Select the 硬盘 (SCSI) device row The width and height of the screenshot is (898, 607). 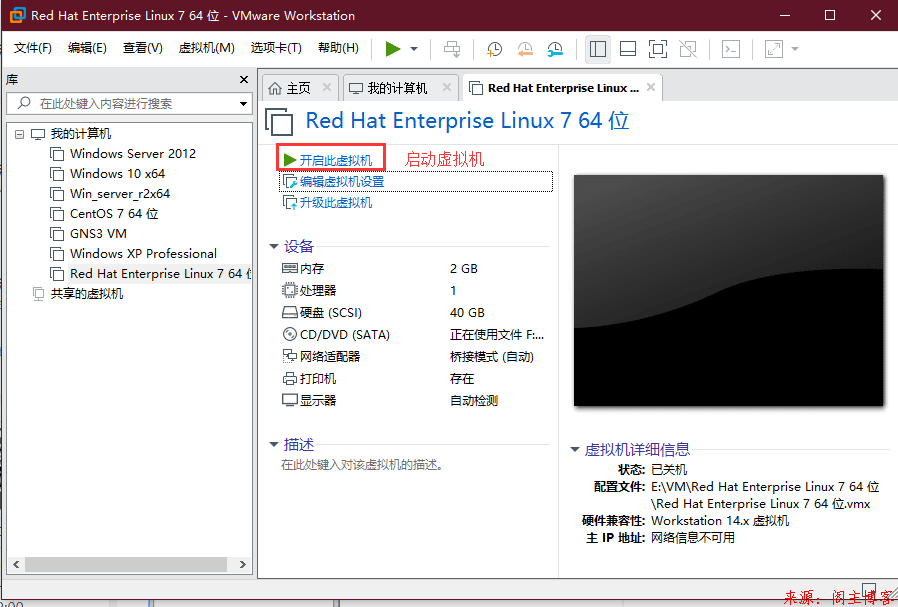(x=413, y=313)
